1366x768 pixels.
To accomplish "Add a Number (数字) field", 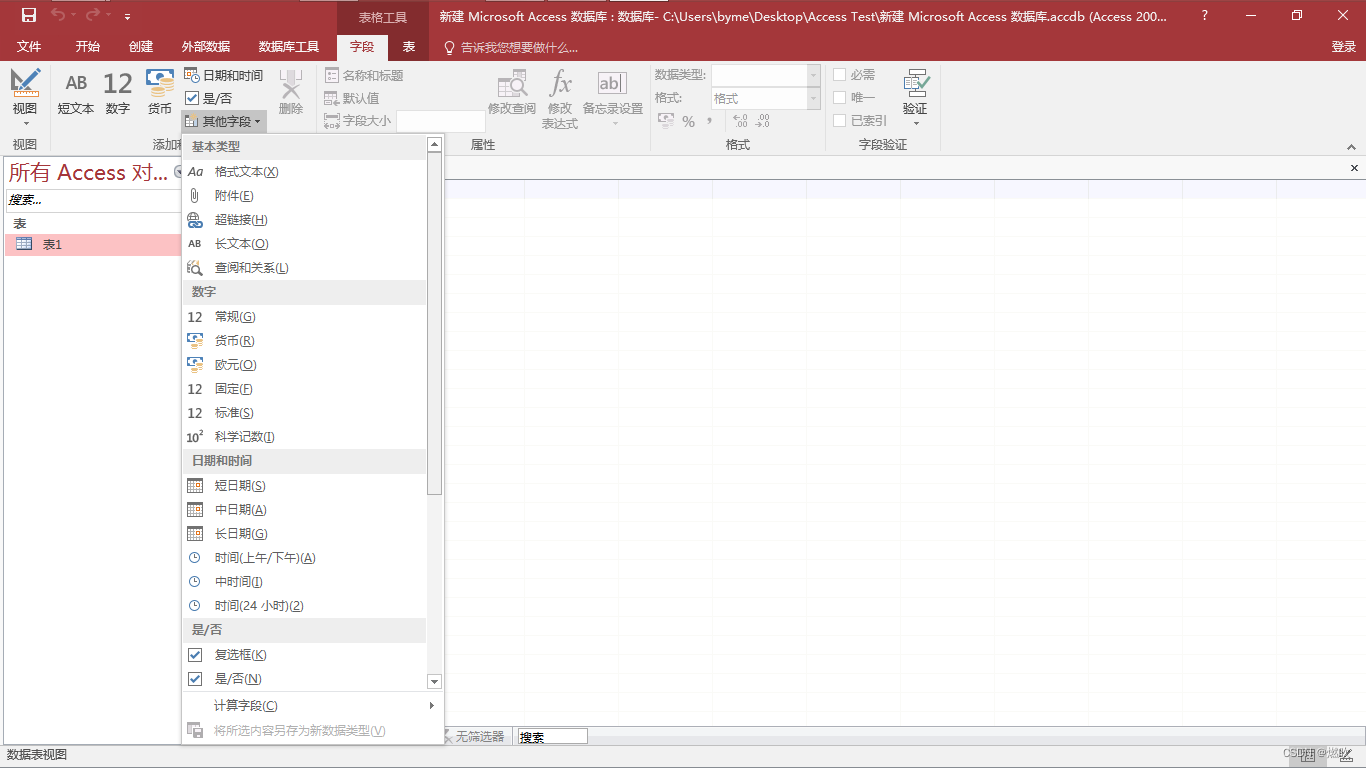I will [x=118, y=93].
